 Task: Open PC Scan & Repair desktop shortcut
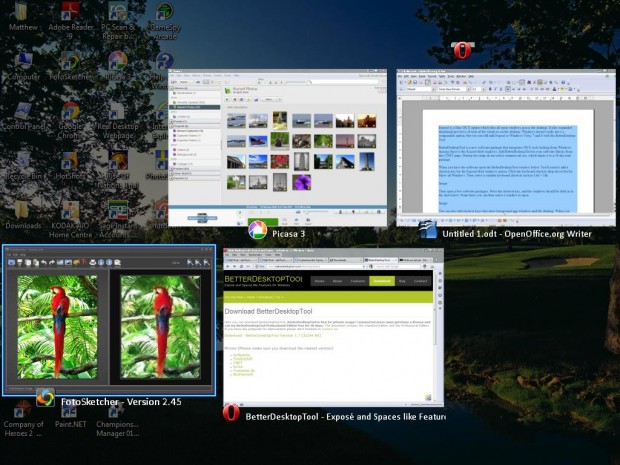[x=118, y=21]
